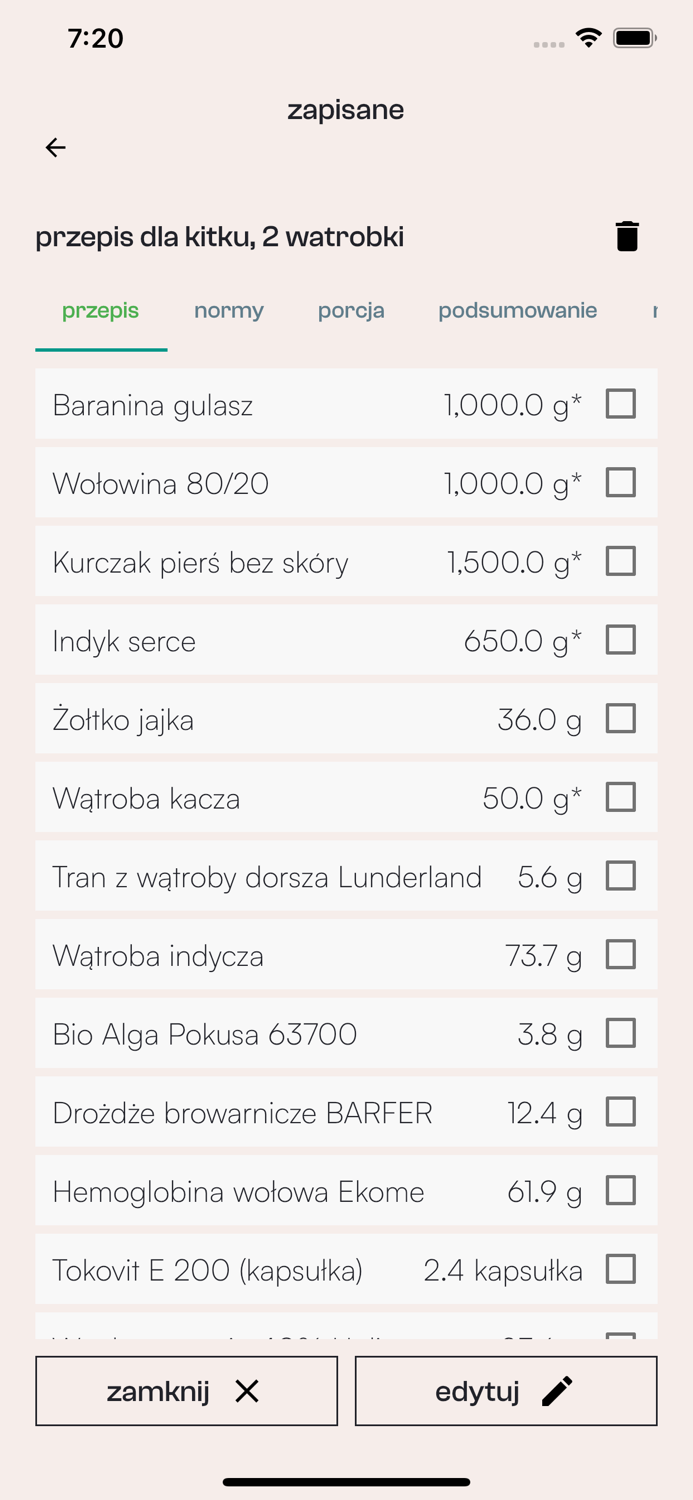
Task: Click recipe title przepis dla kitku, 2 watrobki
Action: tap(219, 237)
